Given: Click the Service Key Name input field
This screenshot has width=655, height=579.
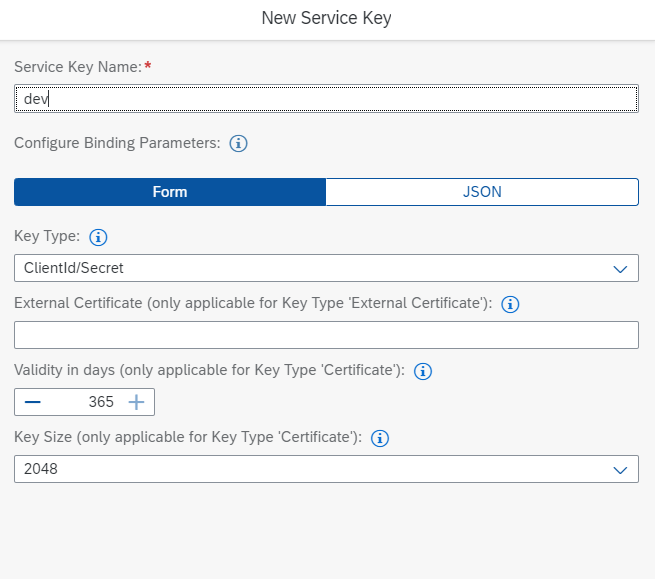Looking at the screenshot, I should pyautogui.click(x=326, y=99).
